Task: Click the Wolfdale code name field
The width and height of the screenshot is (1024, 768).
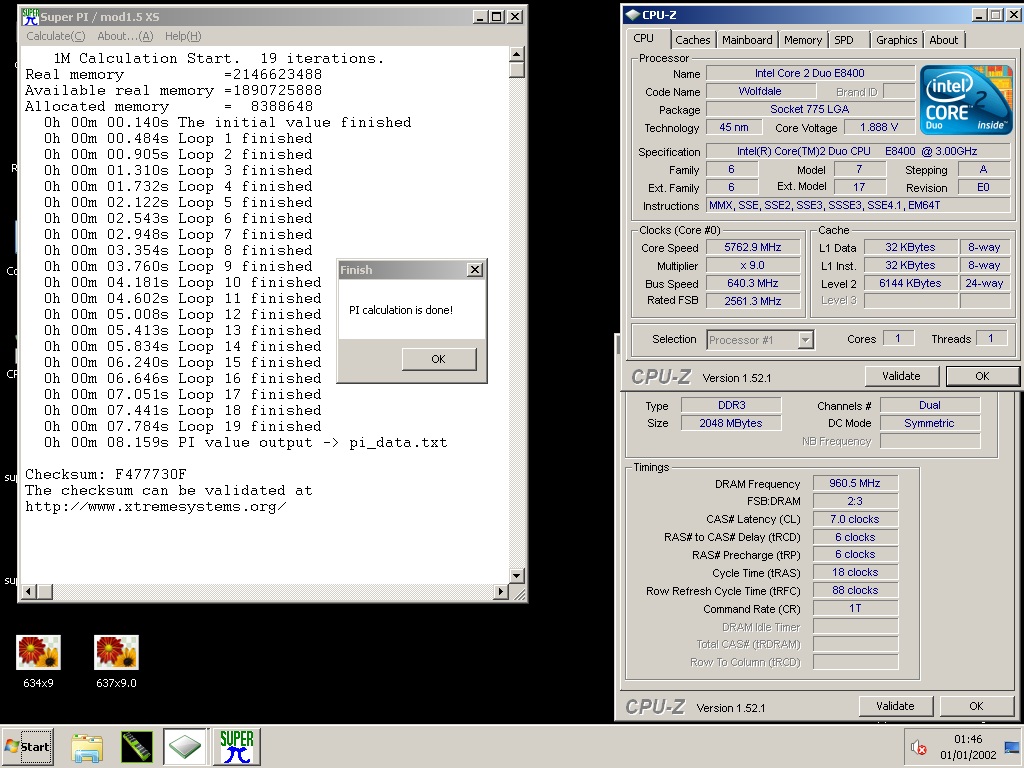Action: tap(760, 91)
